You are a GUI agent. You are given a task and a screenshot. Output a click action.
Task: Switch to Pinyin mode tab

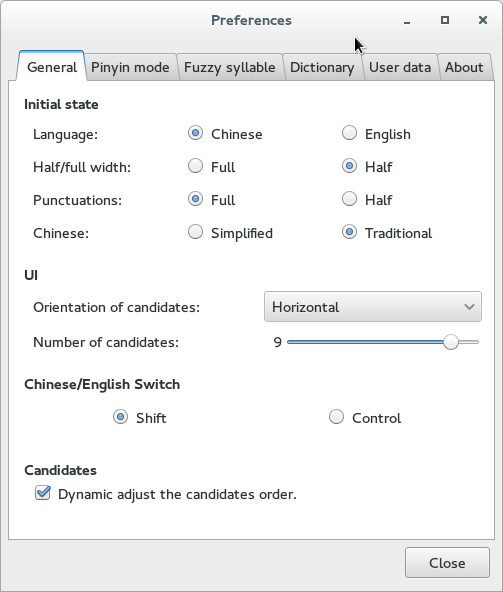(x=130, y=67)
